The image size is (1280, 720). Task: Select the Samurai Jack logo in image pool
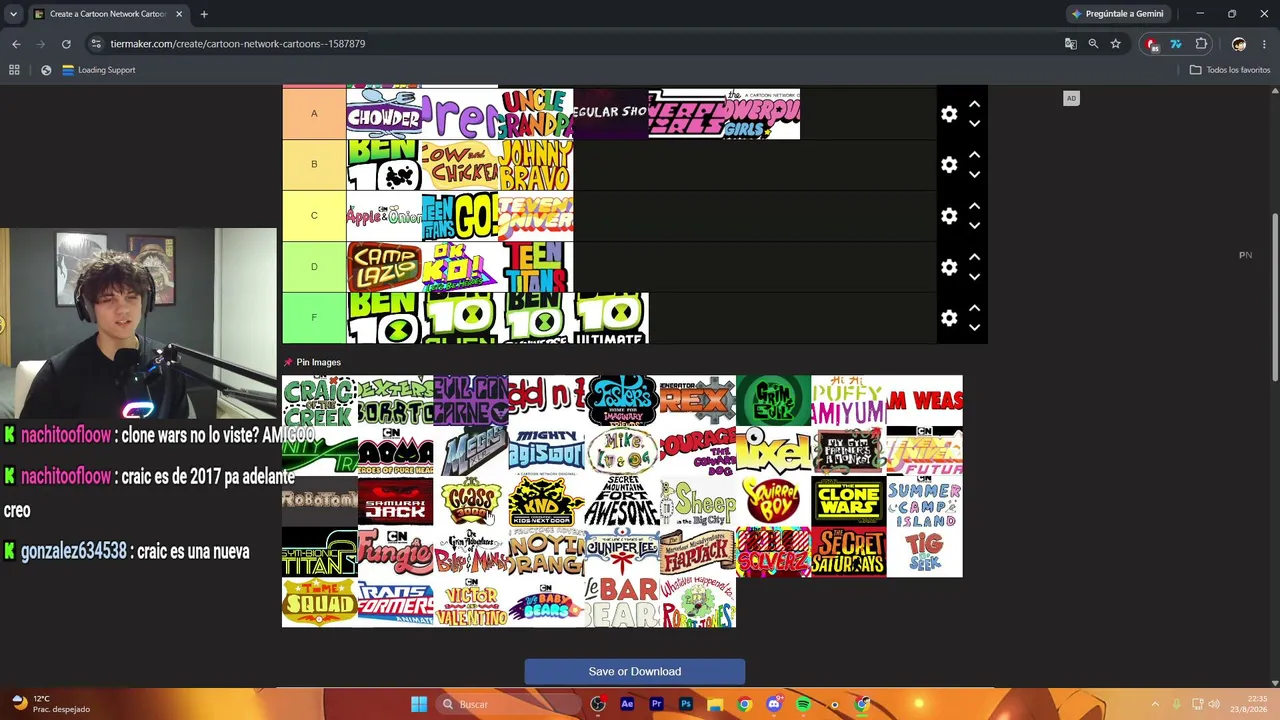(x=396, y=502)
